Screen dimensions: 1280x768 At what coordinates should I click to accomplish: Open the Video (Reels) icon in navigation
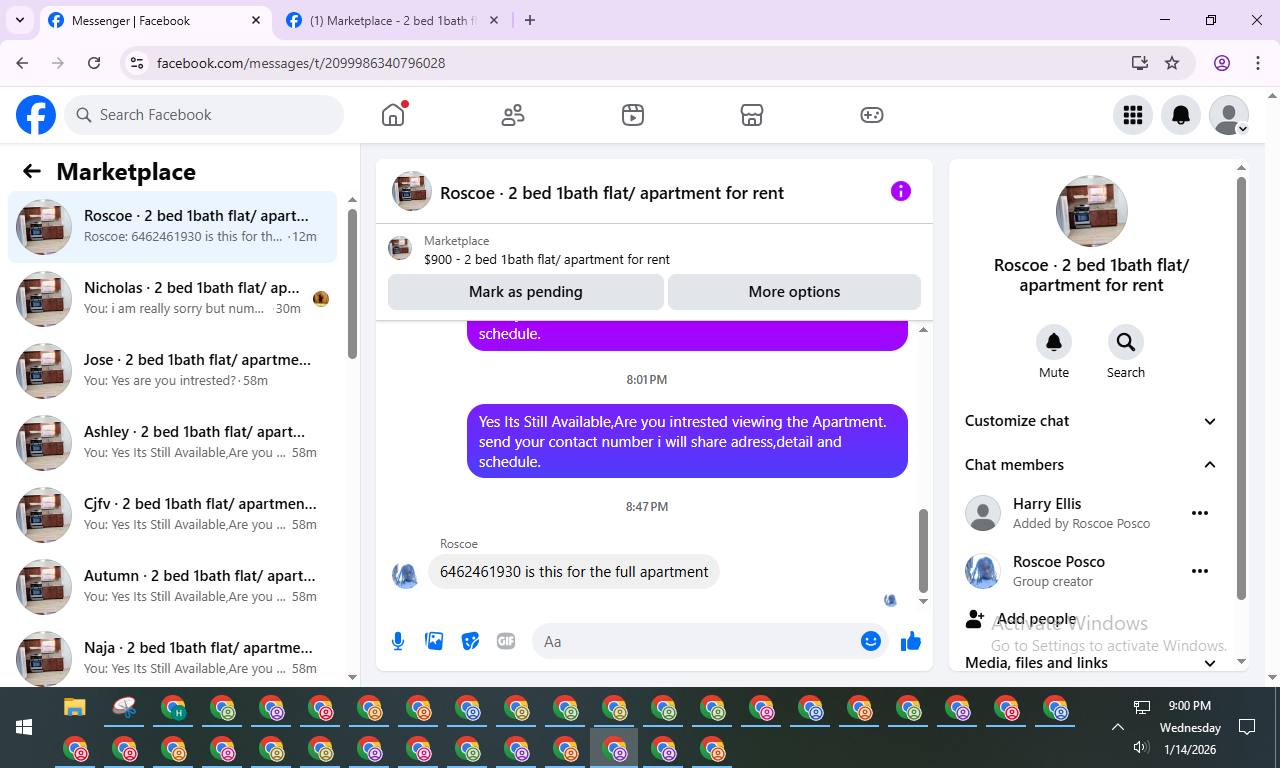(632, 115)
